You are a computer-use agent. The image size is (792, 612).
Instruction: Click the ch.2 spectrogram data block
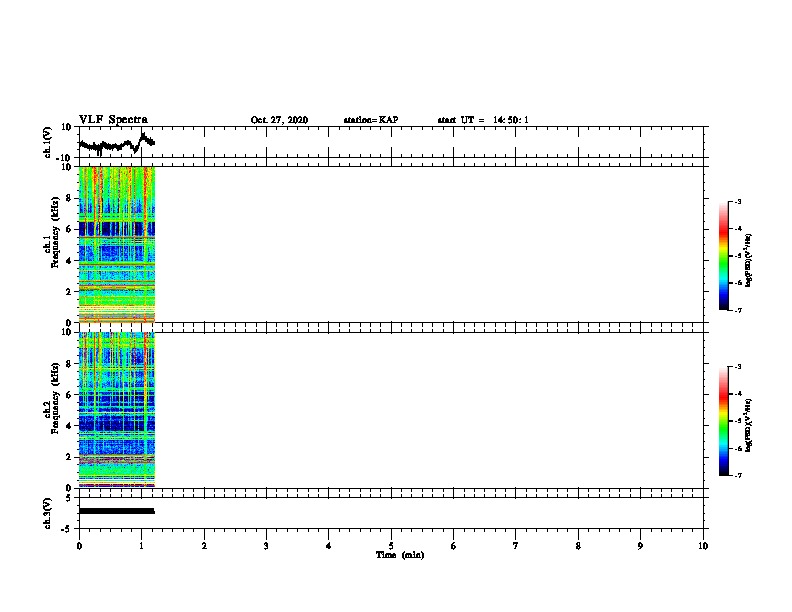point(117,410)
